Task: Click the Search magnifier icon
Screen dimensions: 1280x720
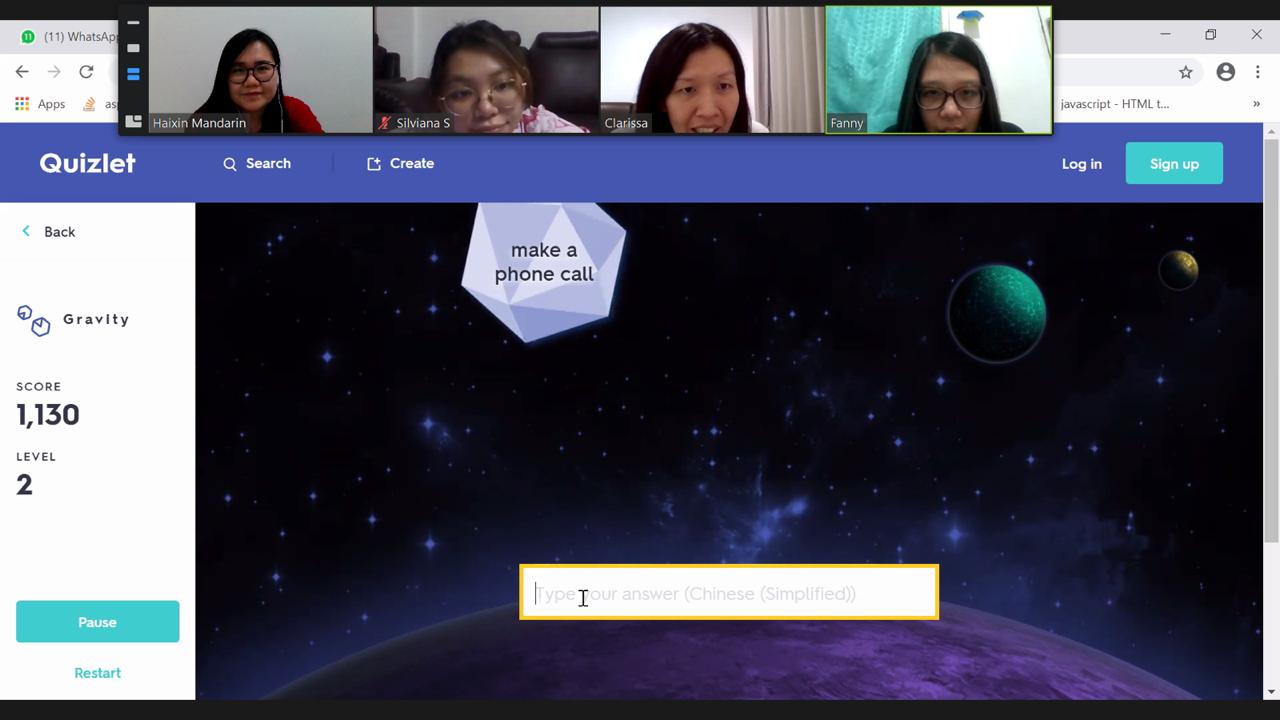Action: [230, 164]
